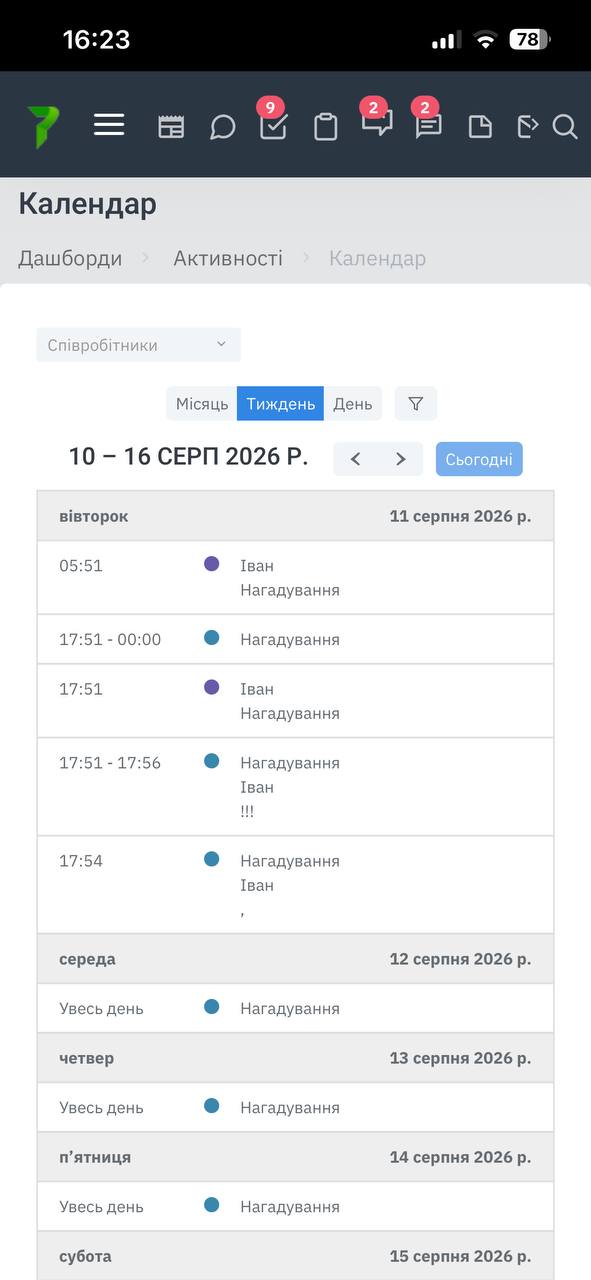The width and height of the screenshot is (591, 1280).
Task: Open the clipboard icon in header
Action: coord(325,127)
